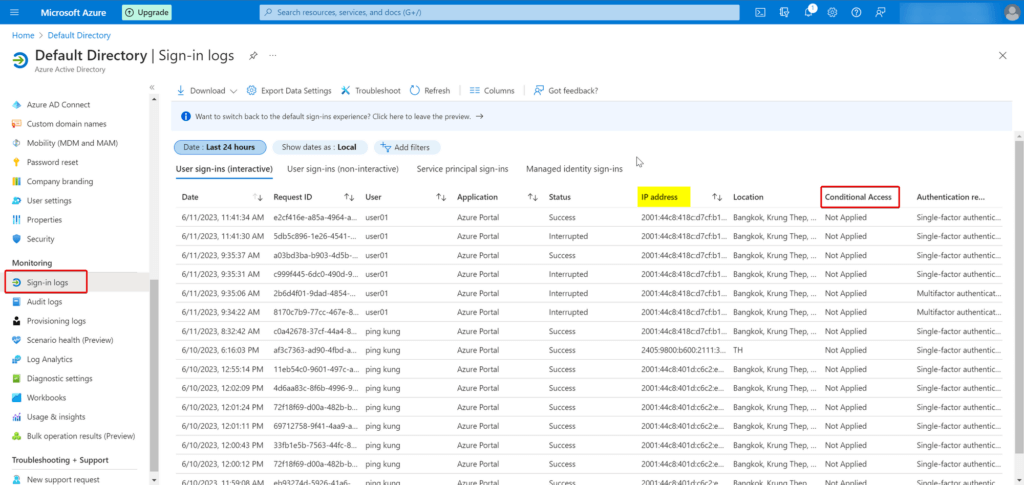This screenshot has height=485, width=1024.
Task: Select User sign-ins (interactive) tab
Action: [224, 169]
